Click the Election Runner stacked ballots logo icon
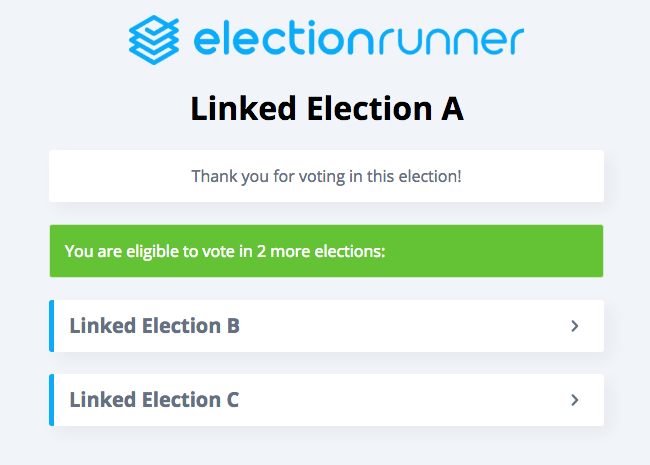This screenshot has width=650, height=465. pos(154,40)
